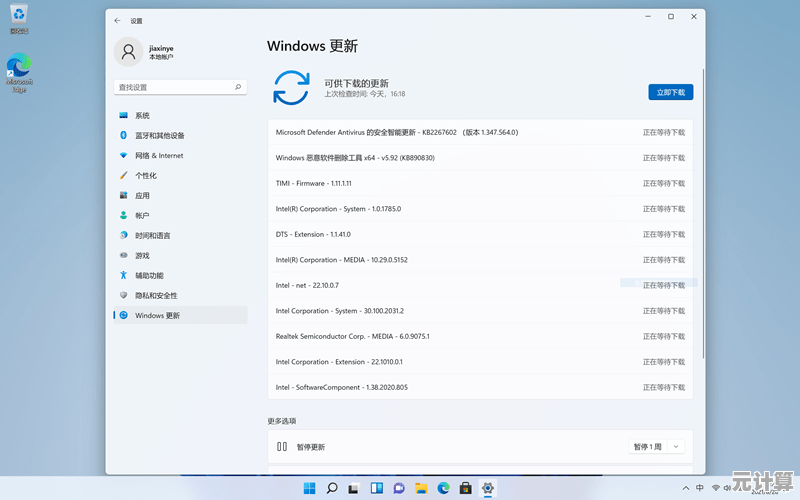The image size is (800, 500).
Task: Select Intel(R) Corporation - MEDIA - 10.29.0.5152
Action: (480, 260)
